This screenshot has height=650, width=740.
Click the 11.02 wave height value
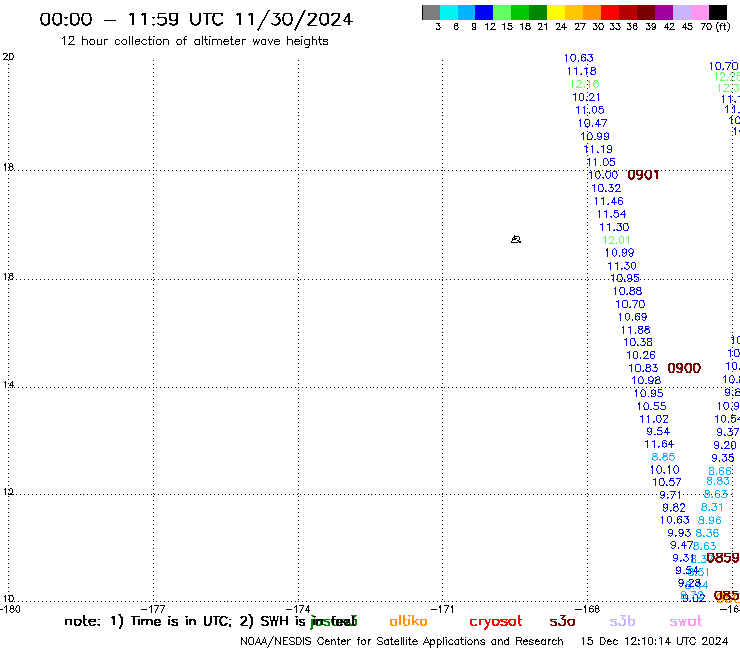tap(654, 419)
